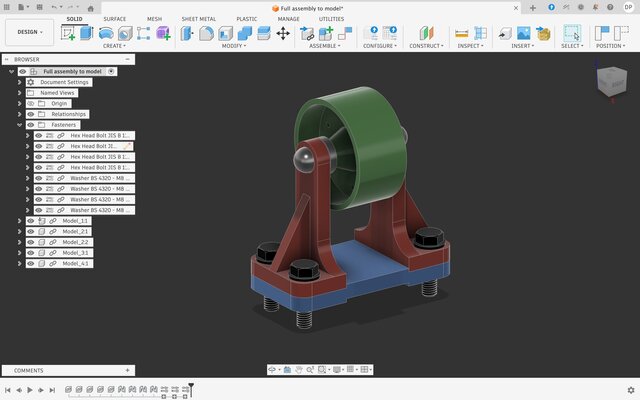Expand the Document Settings node
Screen dimensions: 640x400
(19, 82)
